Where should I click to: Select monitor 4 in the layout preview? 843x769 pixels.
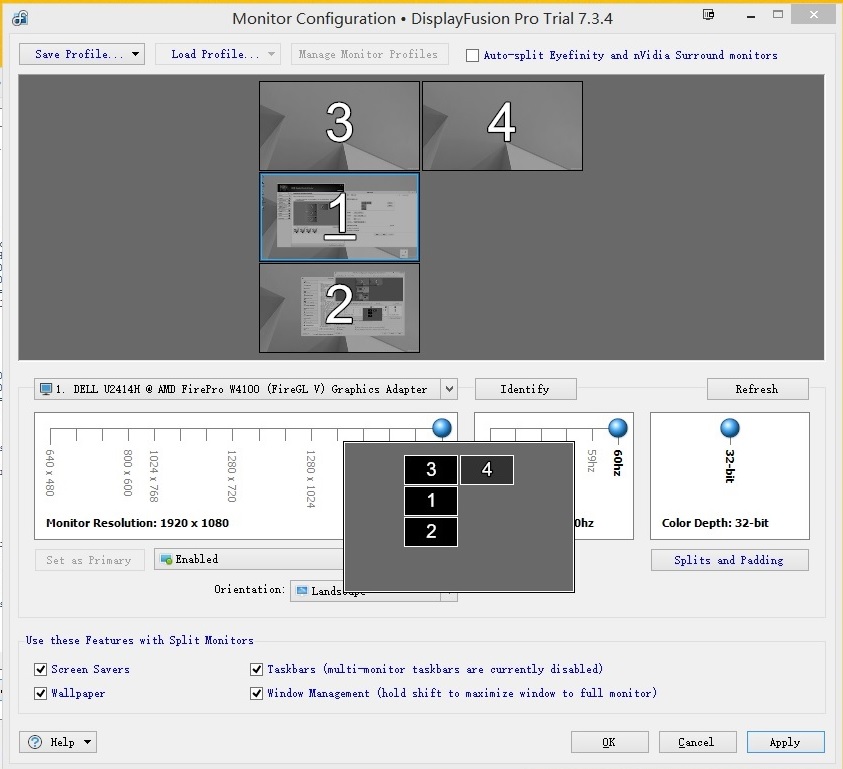pos(502,125)
